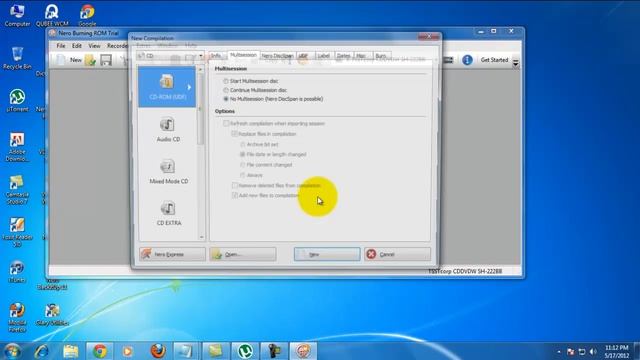Open Windows Explorer folder from taskbar
640x360 pixels.
coord(71,351)
